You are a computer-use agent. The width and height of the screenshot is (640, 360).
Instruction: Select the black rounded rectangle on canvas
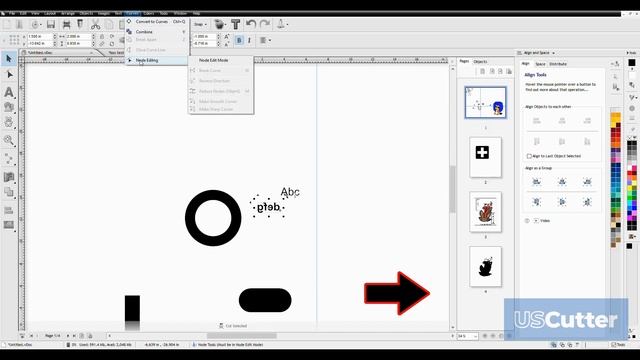265,300
